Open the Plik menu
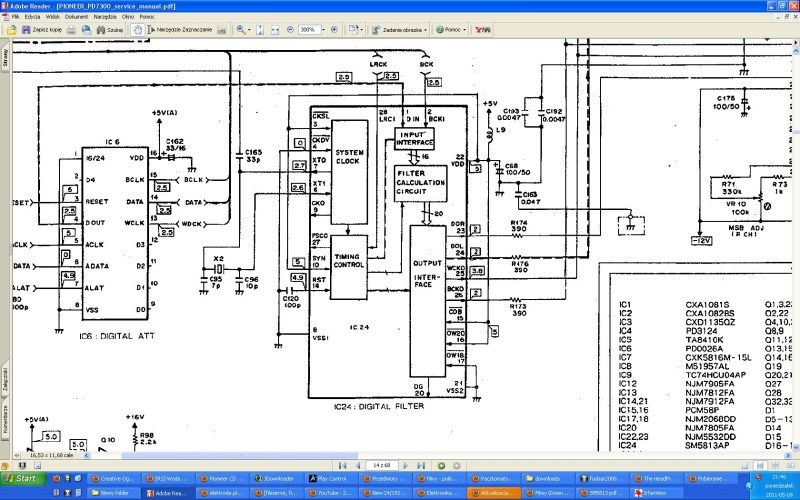Viewport: 800px width, 500px height. pyautogui.click(x=15, y=17)
